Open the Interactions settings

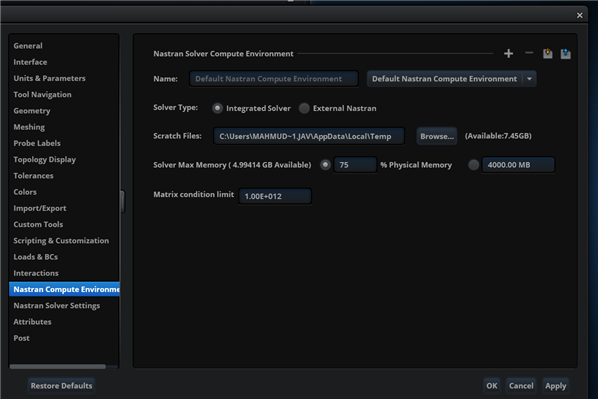coord(36,273)
